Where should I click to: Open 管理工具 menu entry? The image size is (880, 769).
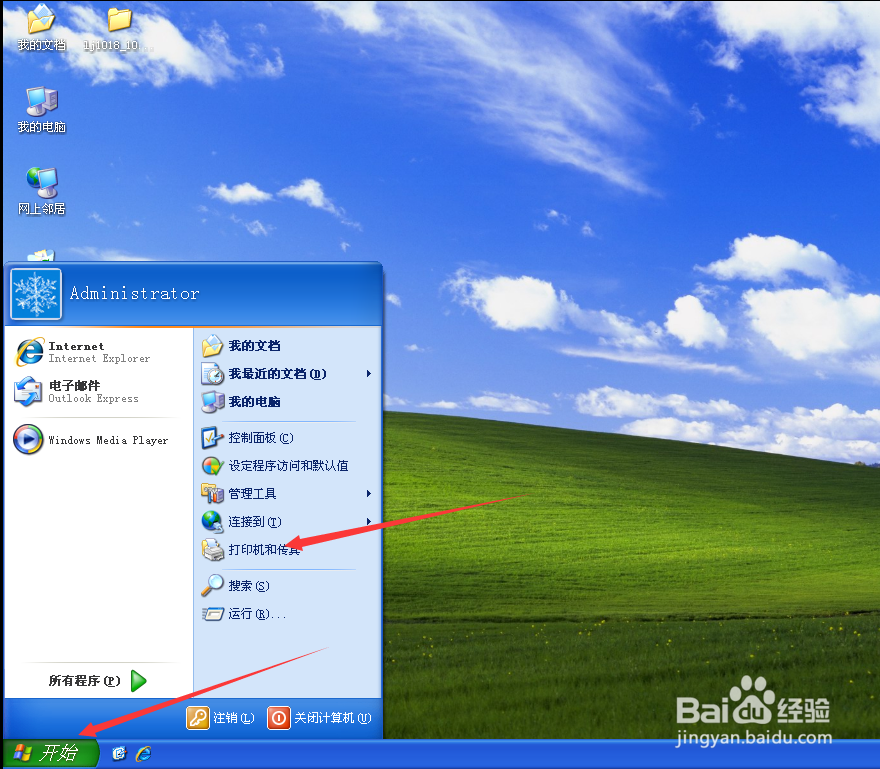coord(287,494)
